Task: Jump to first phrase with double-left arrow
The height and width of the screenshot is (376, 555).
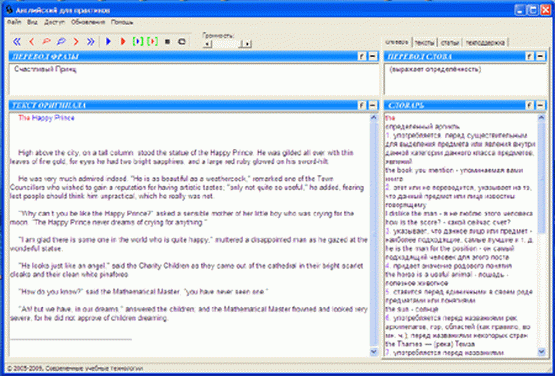Action: click(x=17, y=42)
